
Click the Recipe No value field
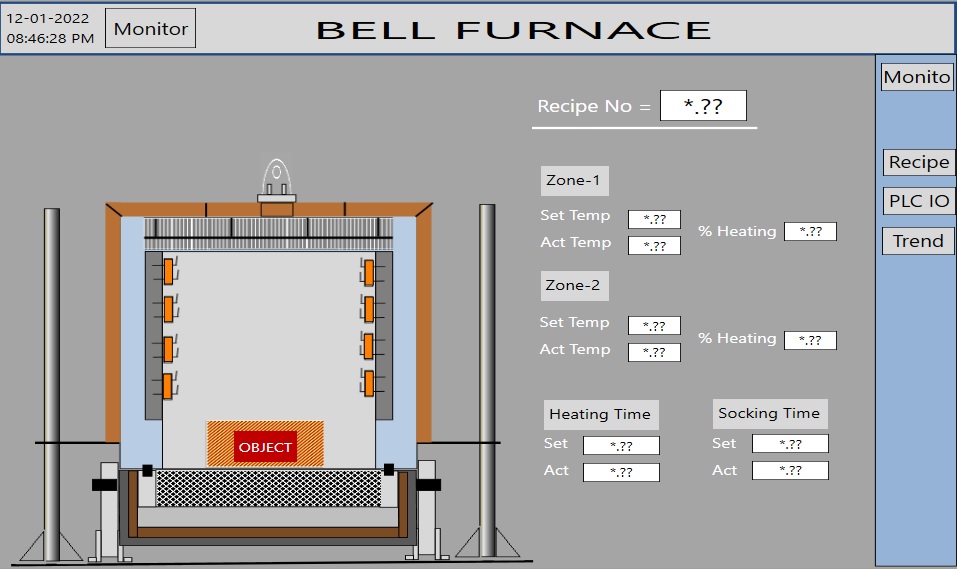click(703, 106)
